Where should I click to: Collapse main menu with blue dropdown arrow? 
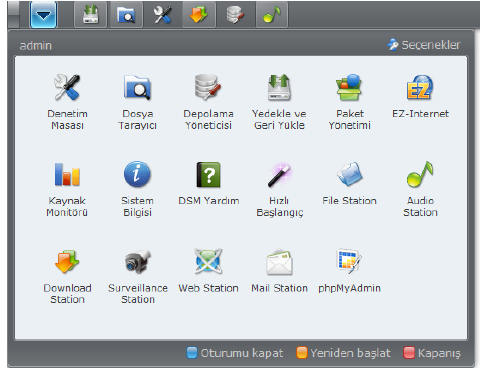43,15
